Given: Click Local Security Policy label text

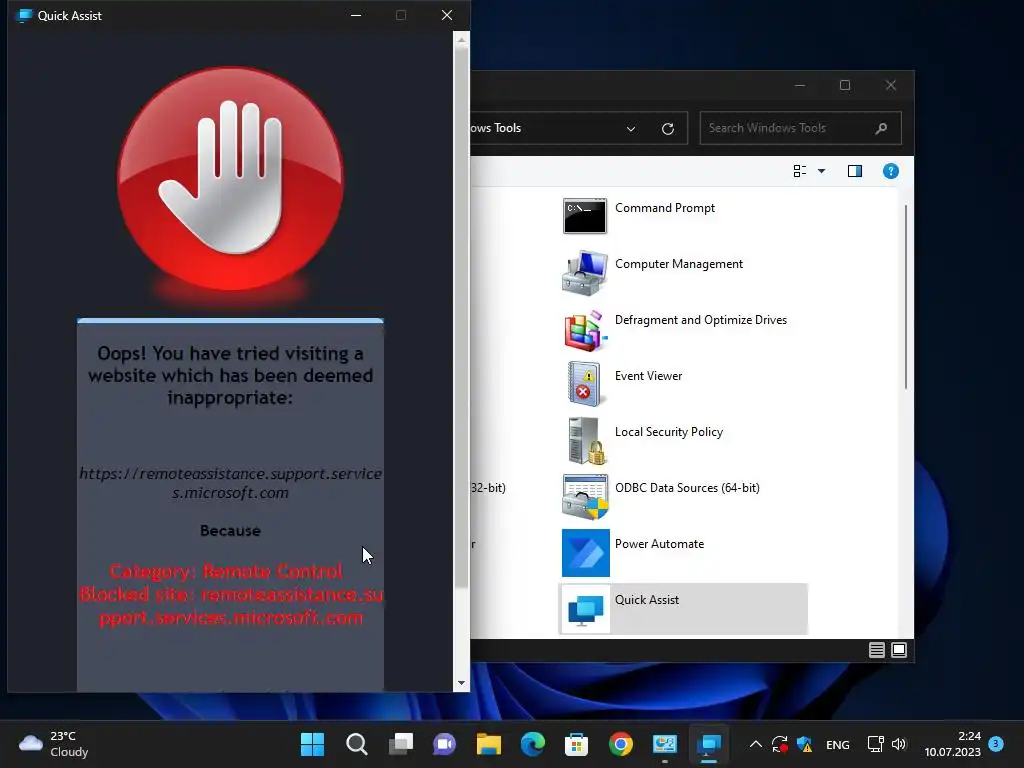Looking at the screenshot, I should coord(669,432).
